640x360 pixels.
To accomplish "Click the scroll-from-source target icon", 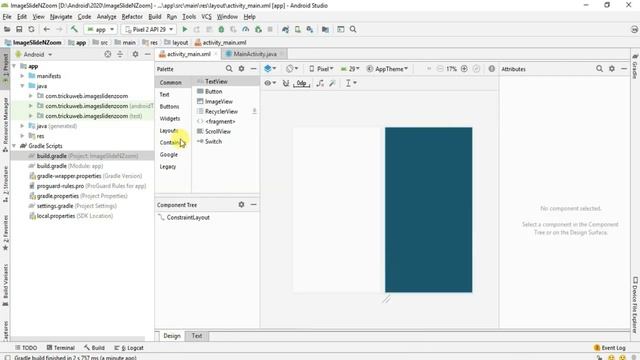I will click(108, 54).
